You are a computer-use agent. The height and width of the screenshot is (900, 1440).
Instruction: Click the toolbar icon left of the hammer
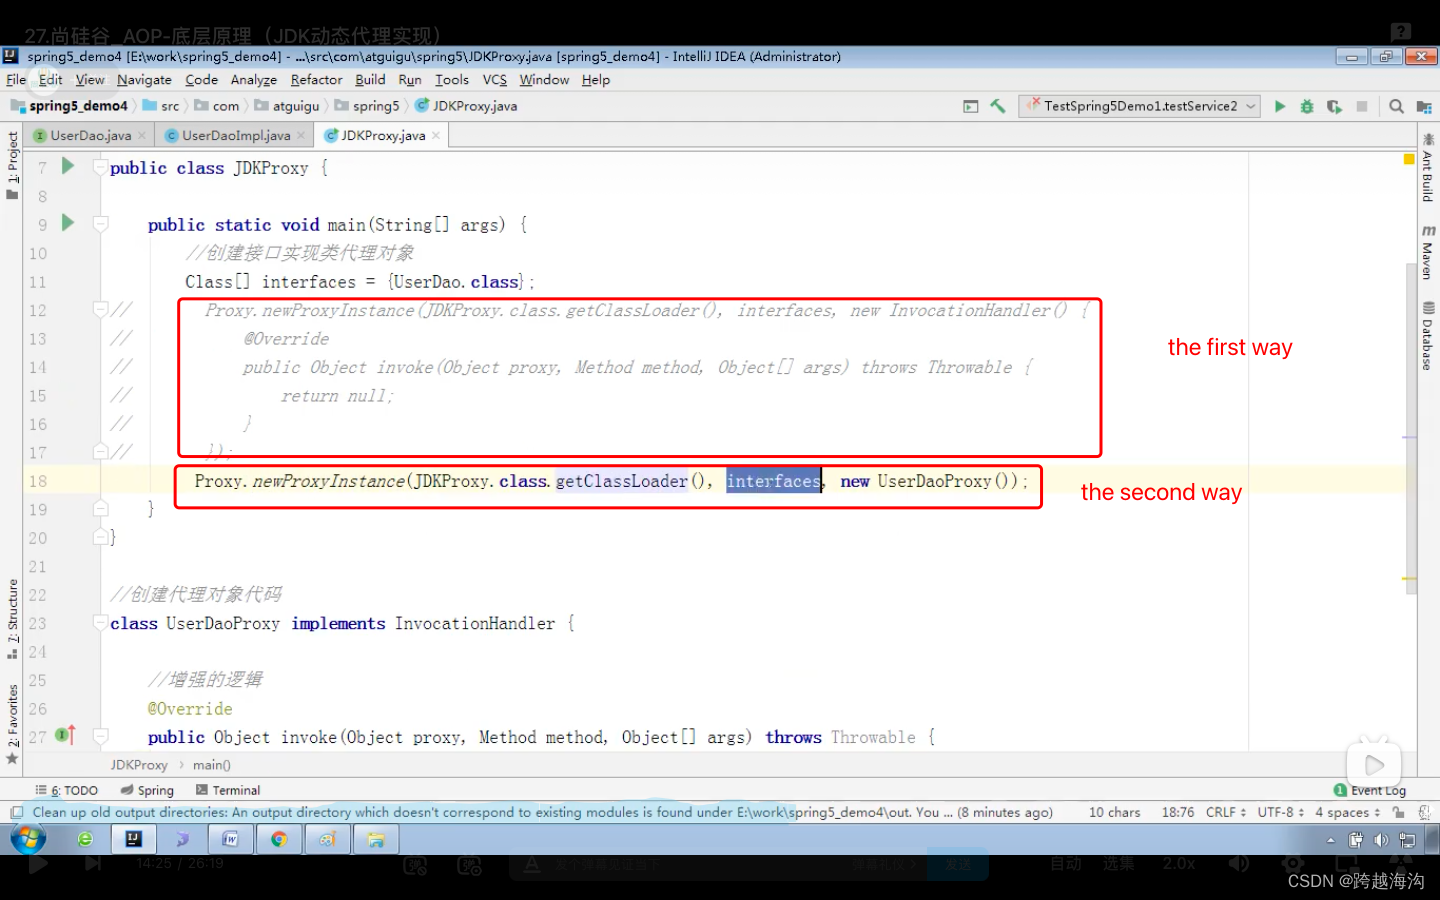pos(970,106)
